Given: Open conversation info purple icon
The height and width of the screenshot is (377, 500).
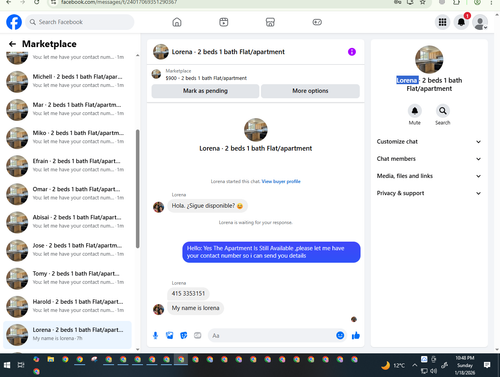Looking at the screenshot, I should click(352, 52).
